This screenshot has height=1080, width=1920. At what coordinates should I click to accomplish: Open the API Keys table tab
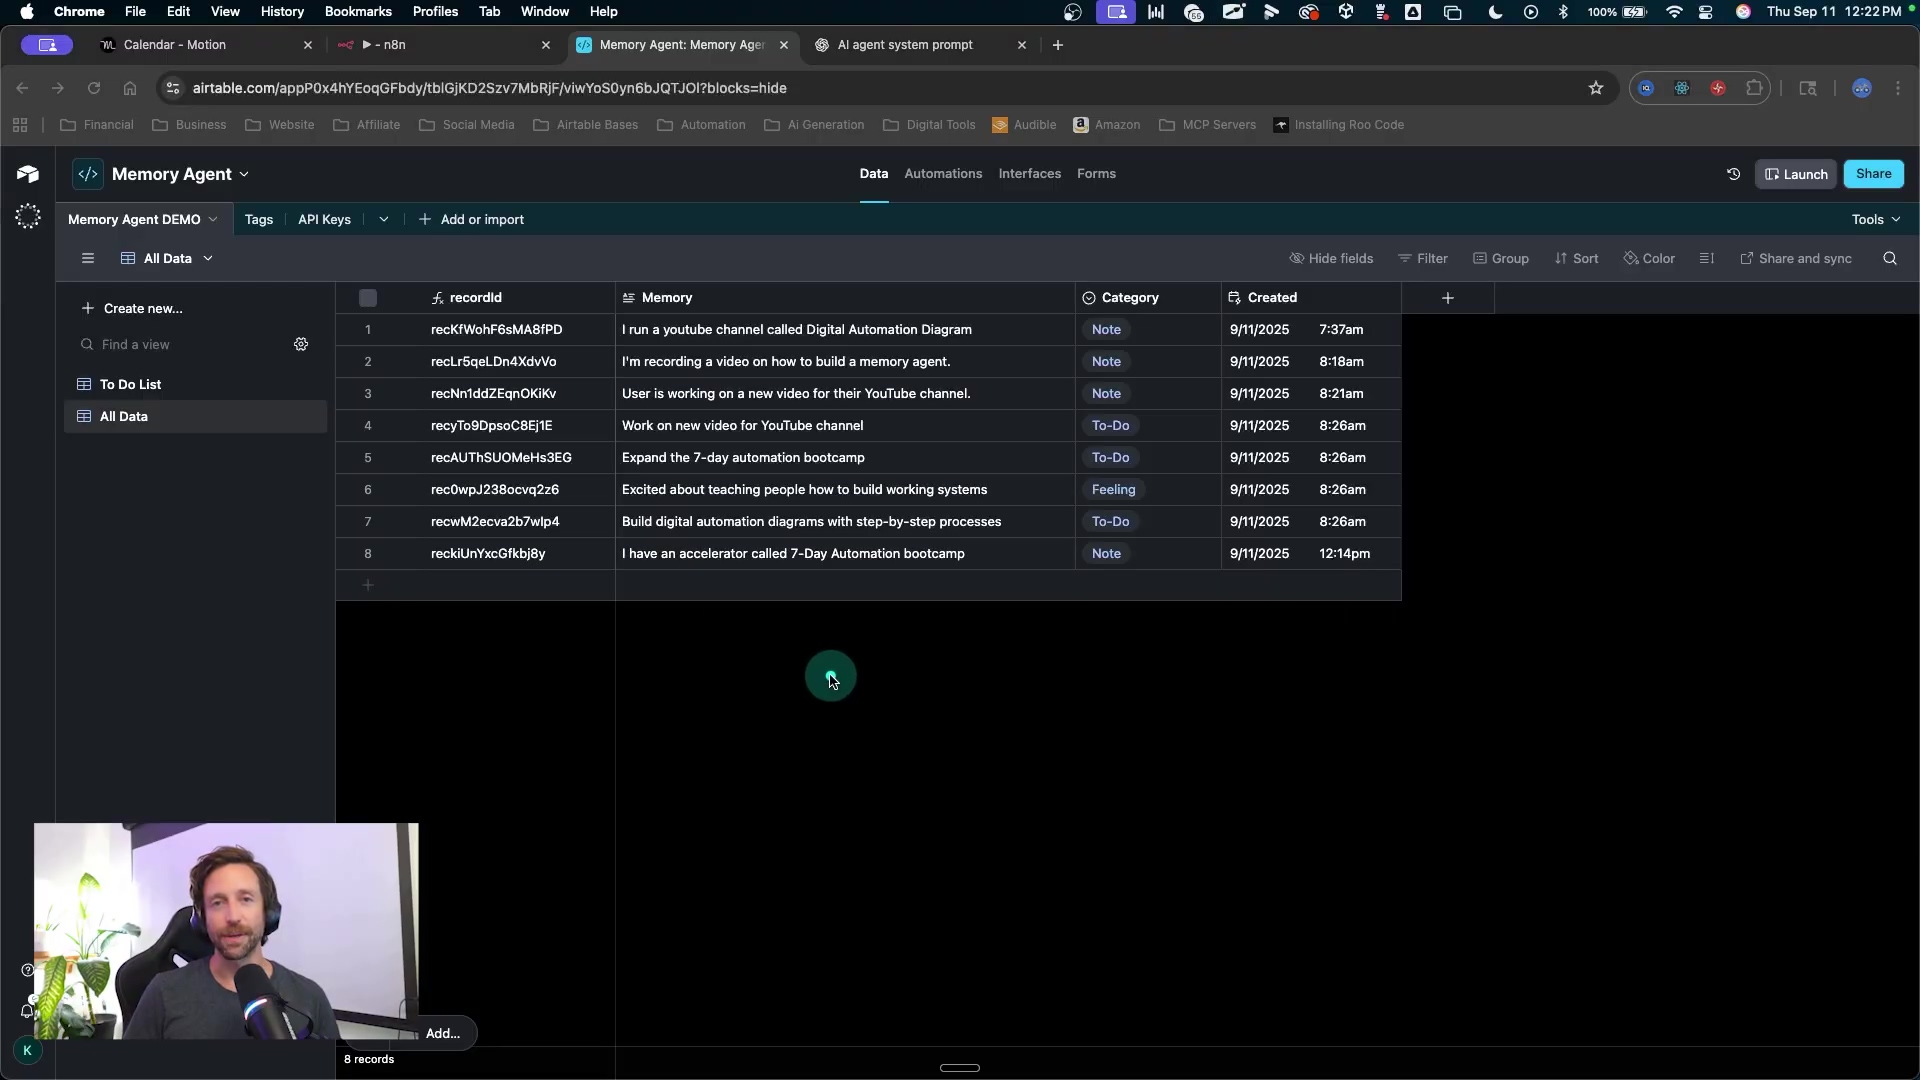coord(324,219)
